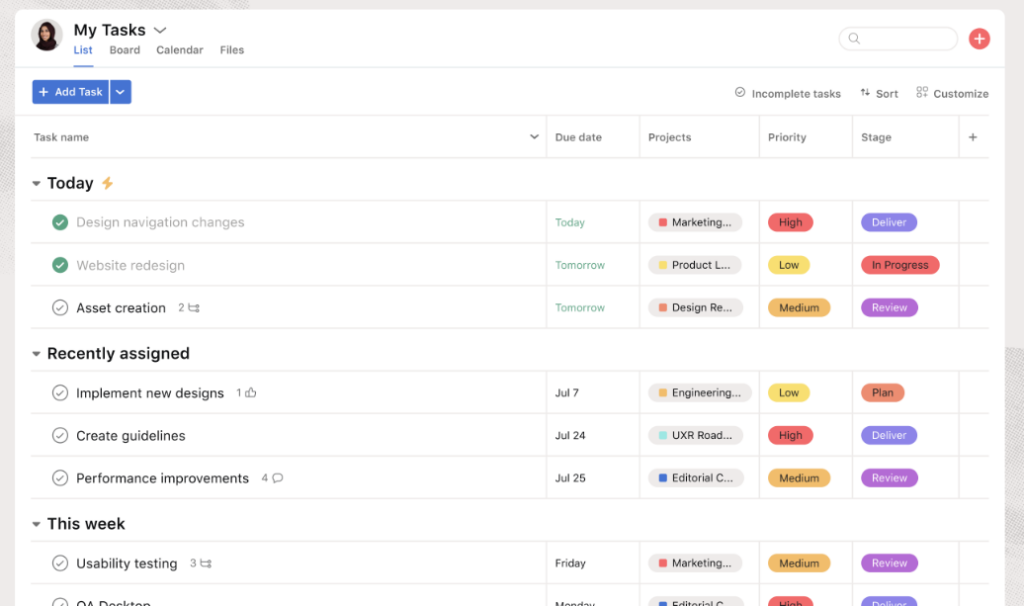This screenshot has width=1024, height=606.
Task: Open the create new item plus icon
Action: pos(979,39)
